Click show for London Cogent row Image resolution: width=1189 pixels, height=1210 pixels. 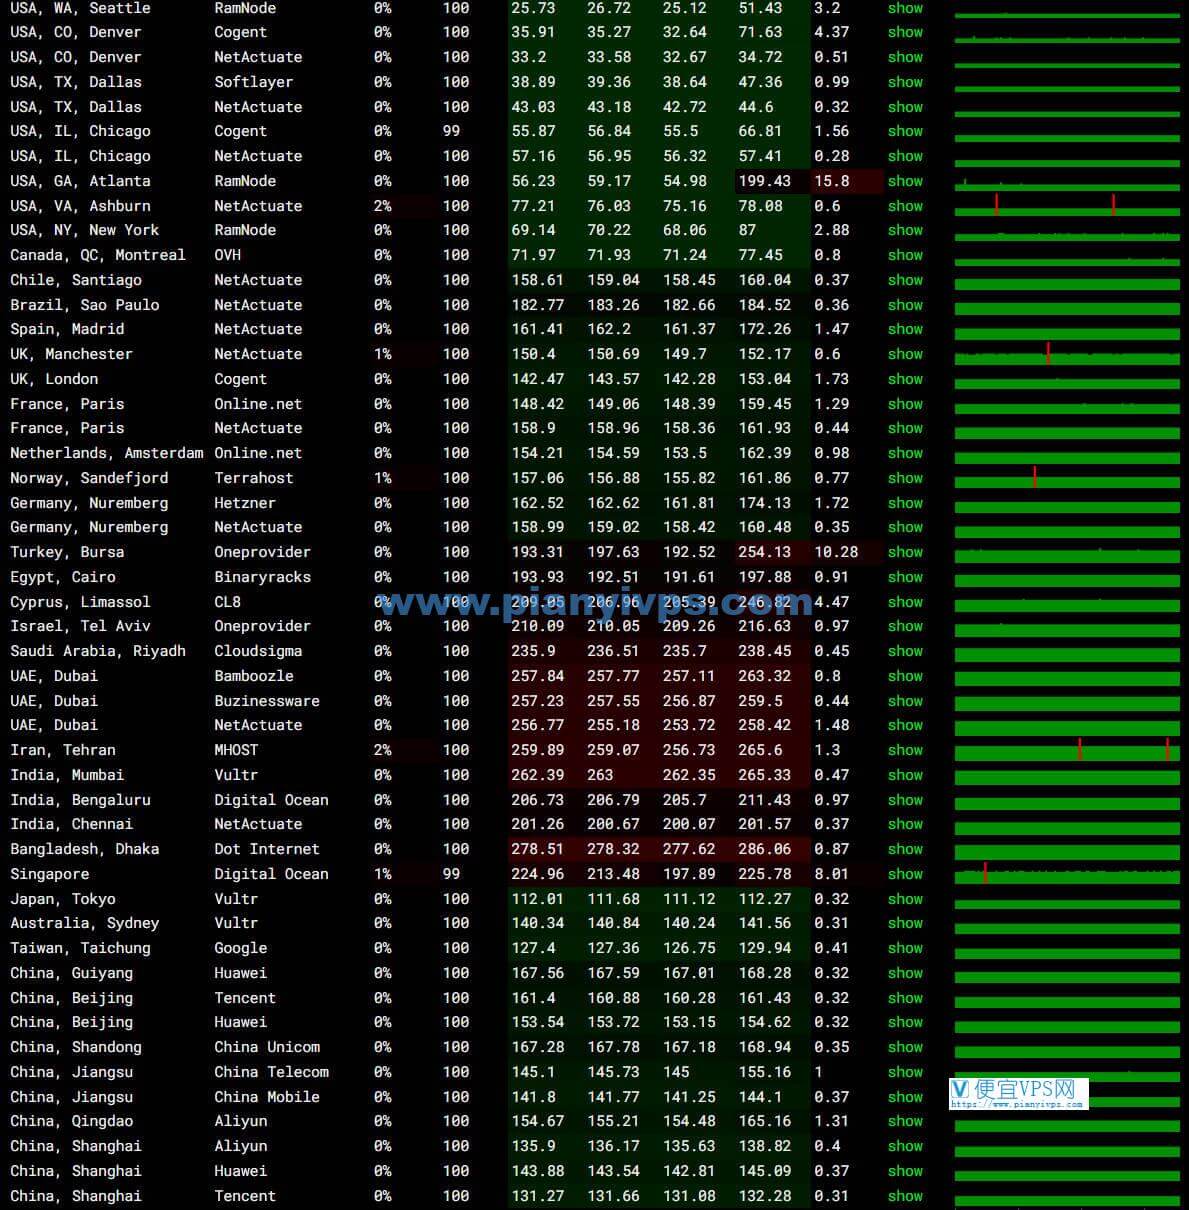[905, 379]
